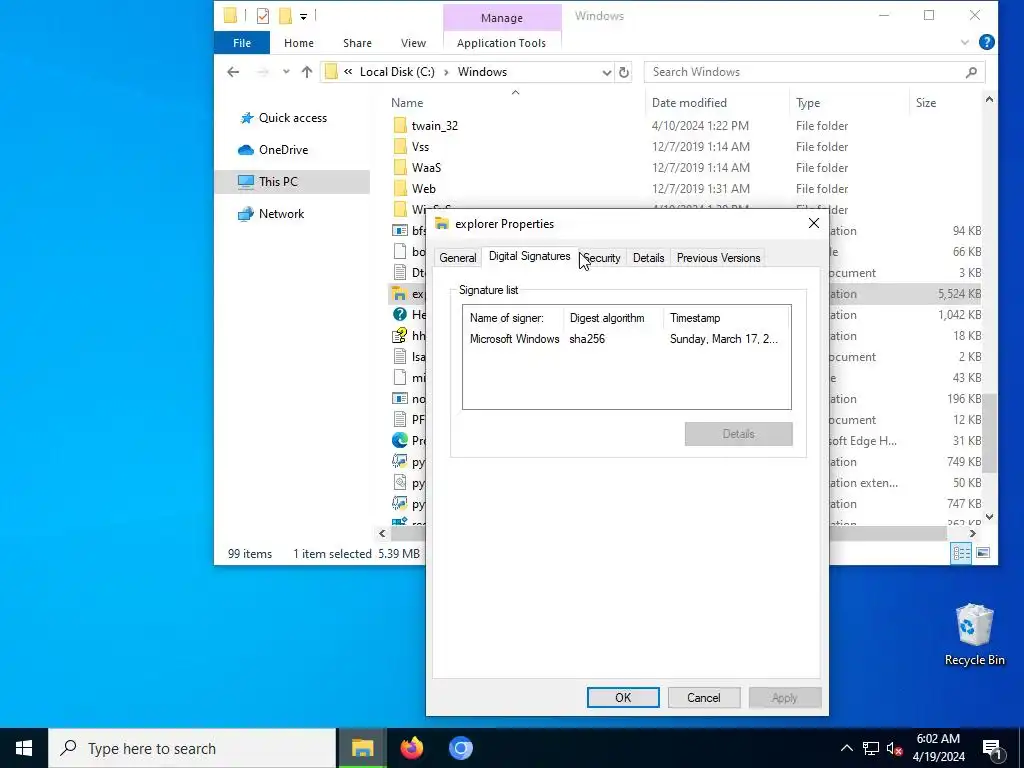1024x768 pixels.
Task: Select the twain_32 folder
Action: pos(434,125)
